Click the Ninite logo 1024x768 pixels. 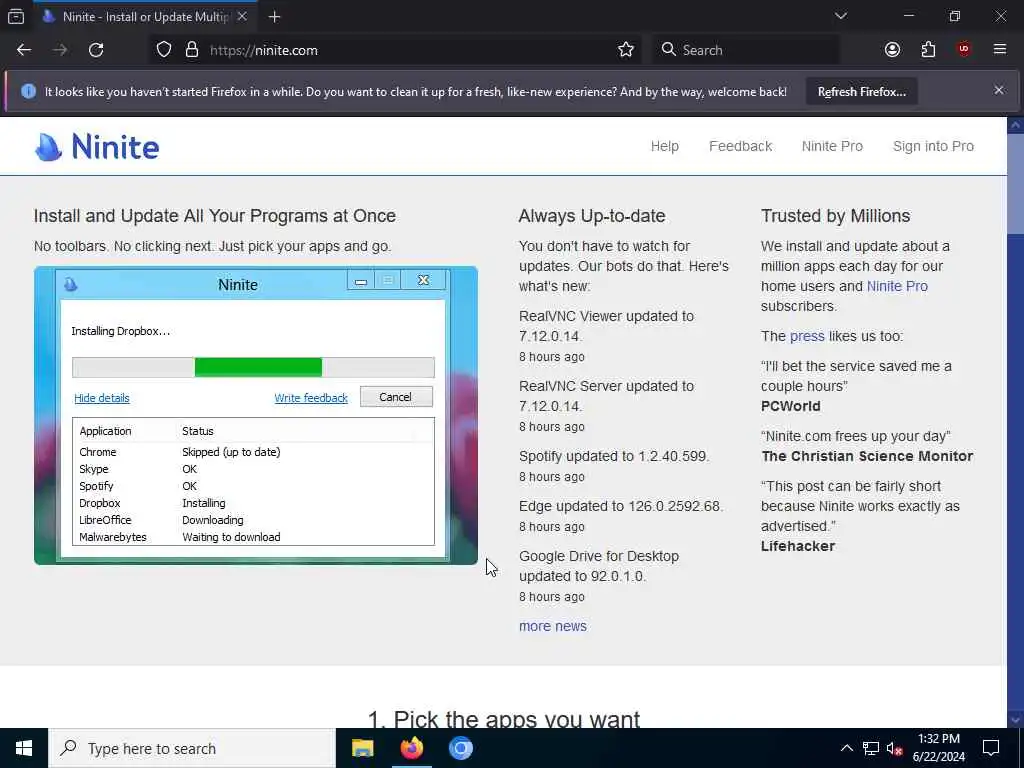click(x=97, y=146)
